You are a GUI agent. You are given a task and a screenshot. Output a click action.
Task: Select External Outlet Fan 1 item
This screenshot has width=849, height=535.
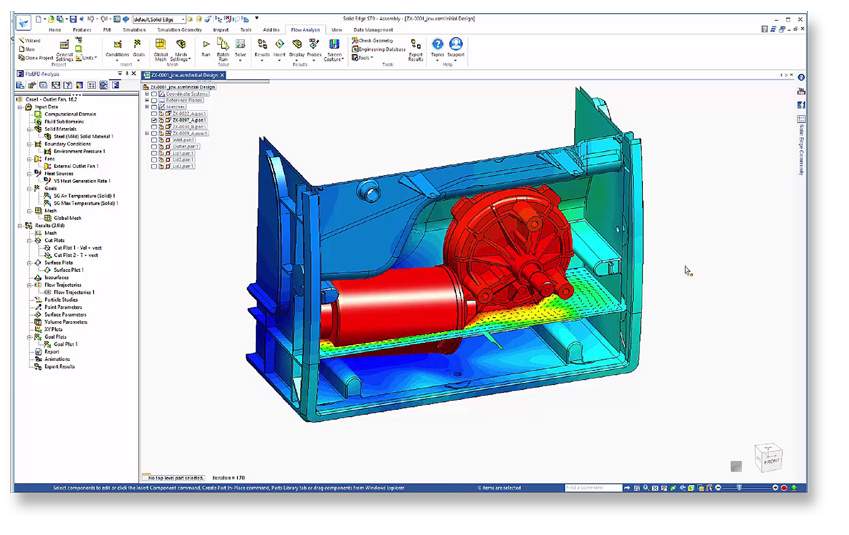[x=76, y=166]
